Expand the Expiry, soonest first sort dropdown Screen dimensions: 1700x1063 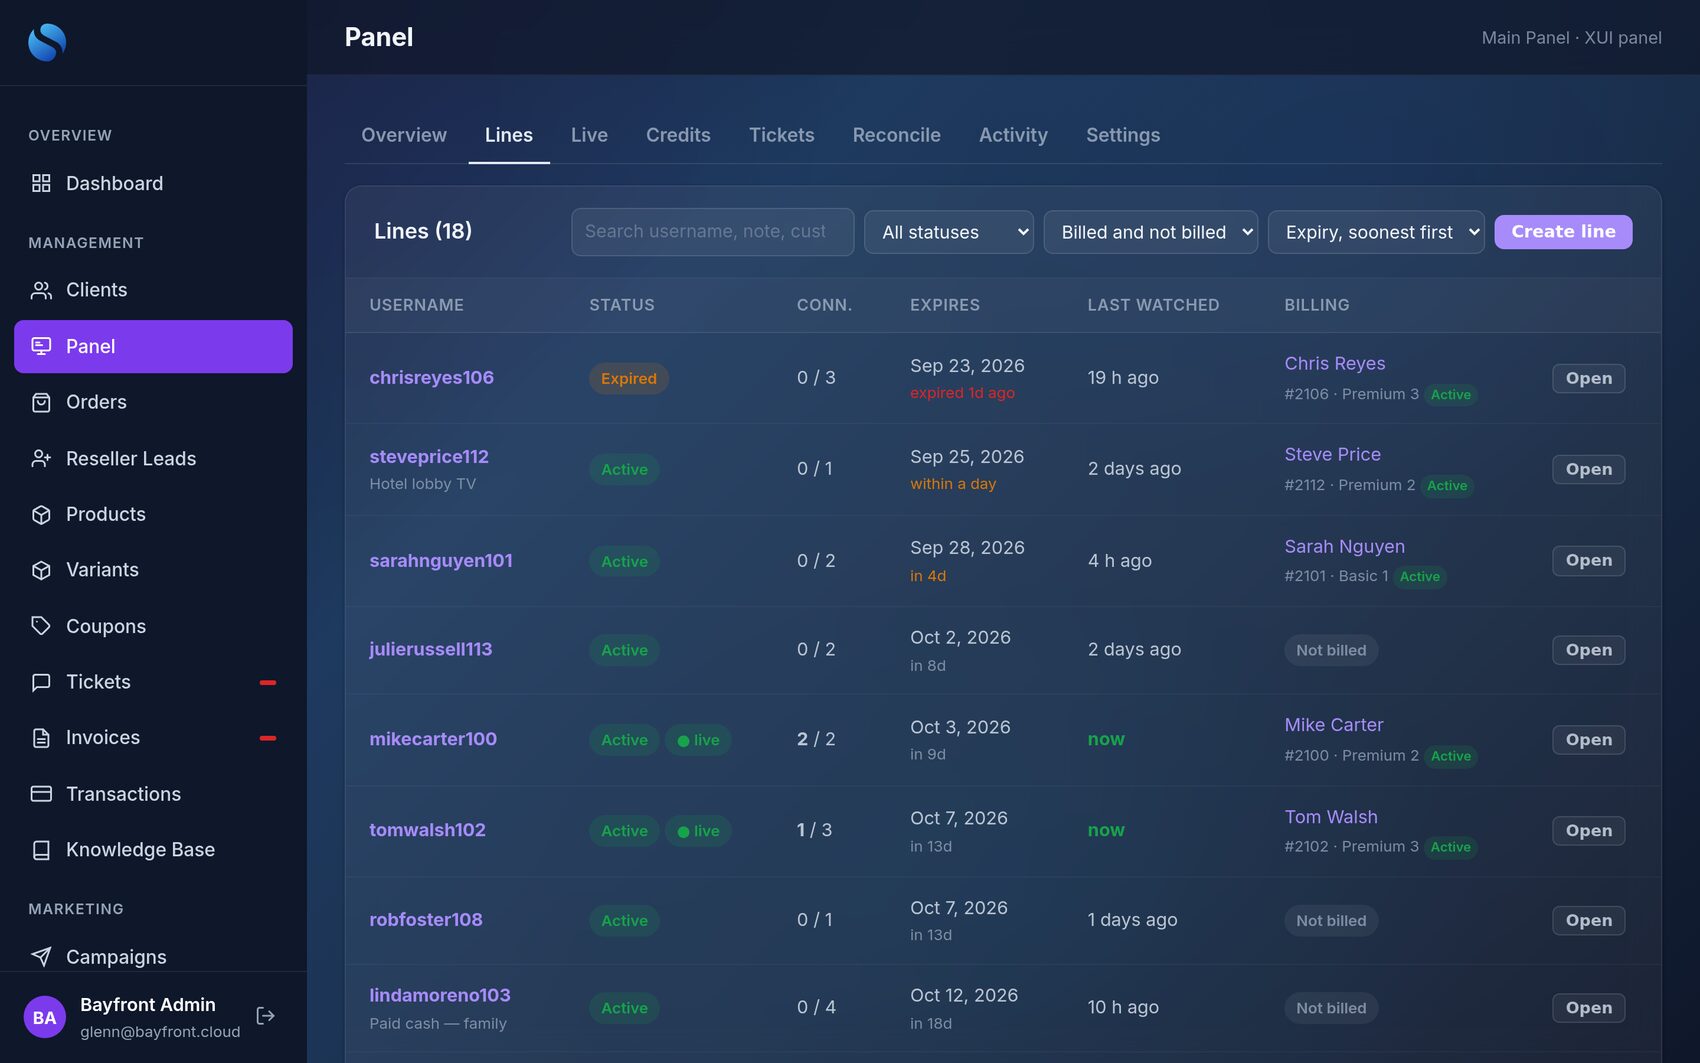coord(1375,232)
